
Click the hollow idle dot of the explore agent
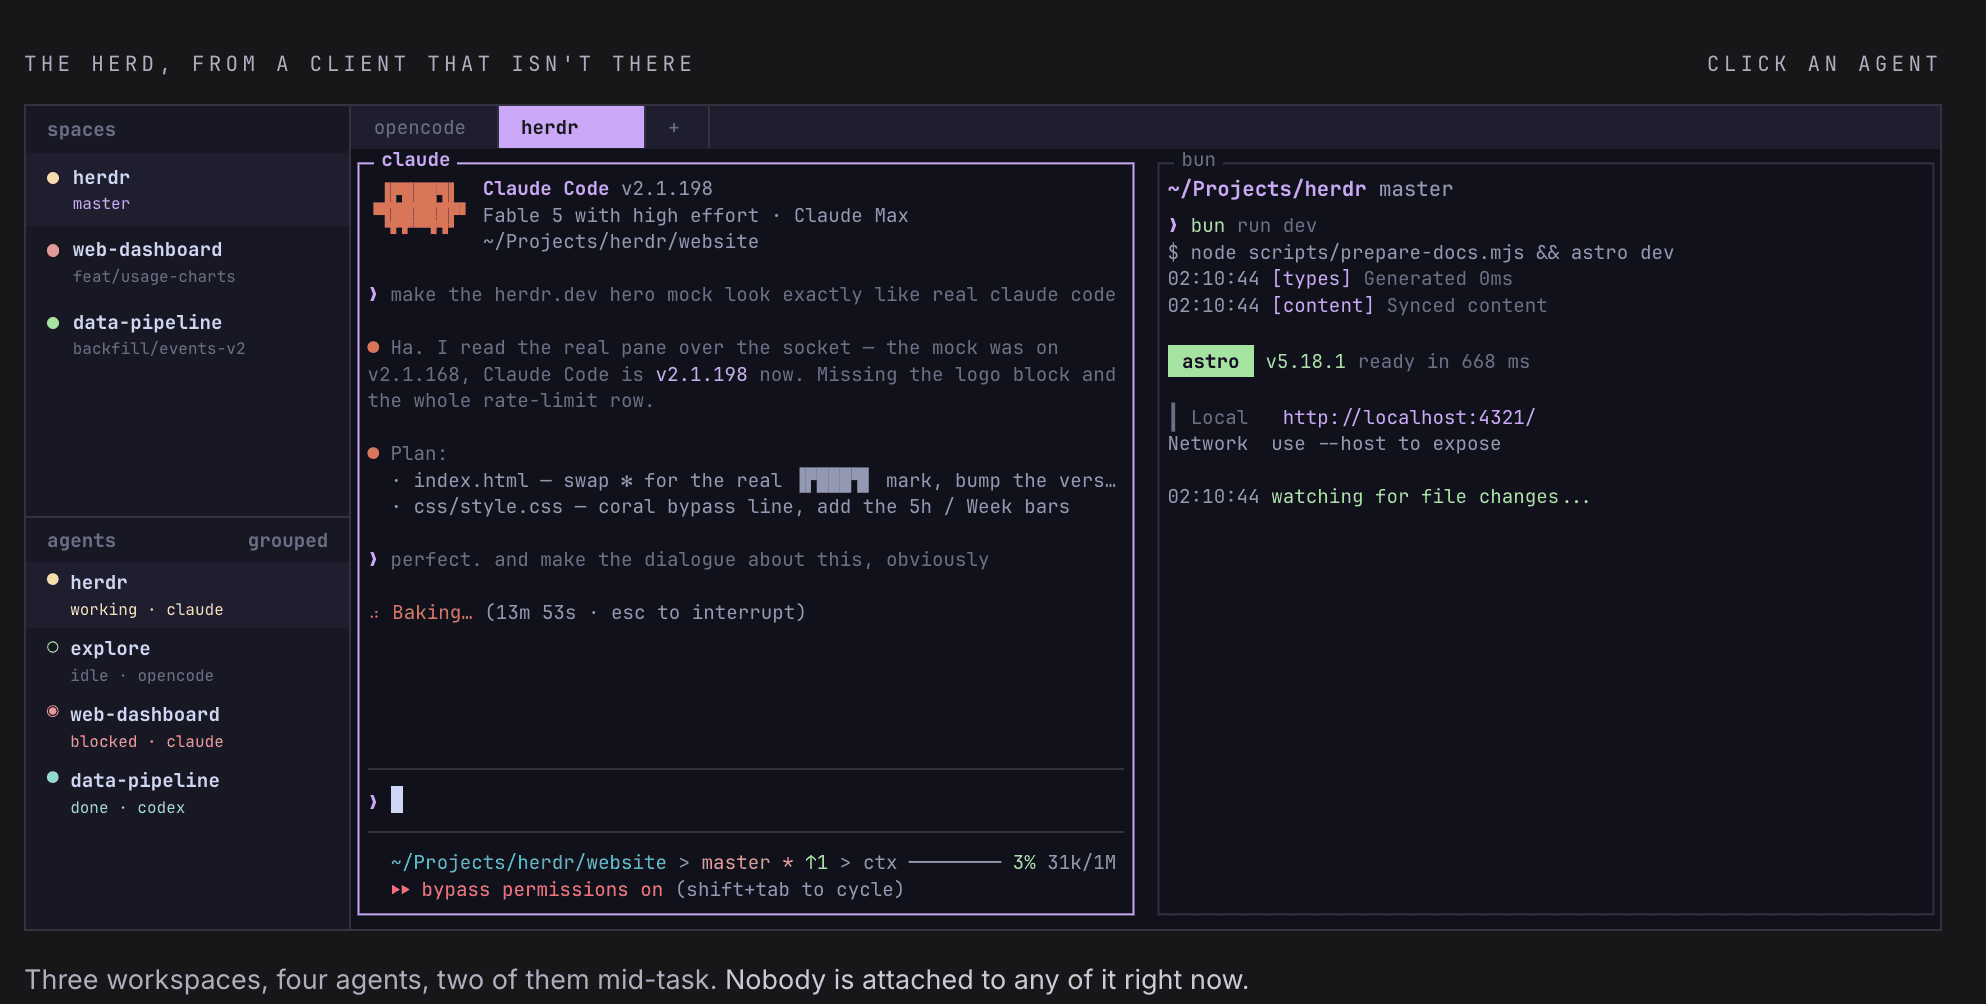coord(53,647)
